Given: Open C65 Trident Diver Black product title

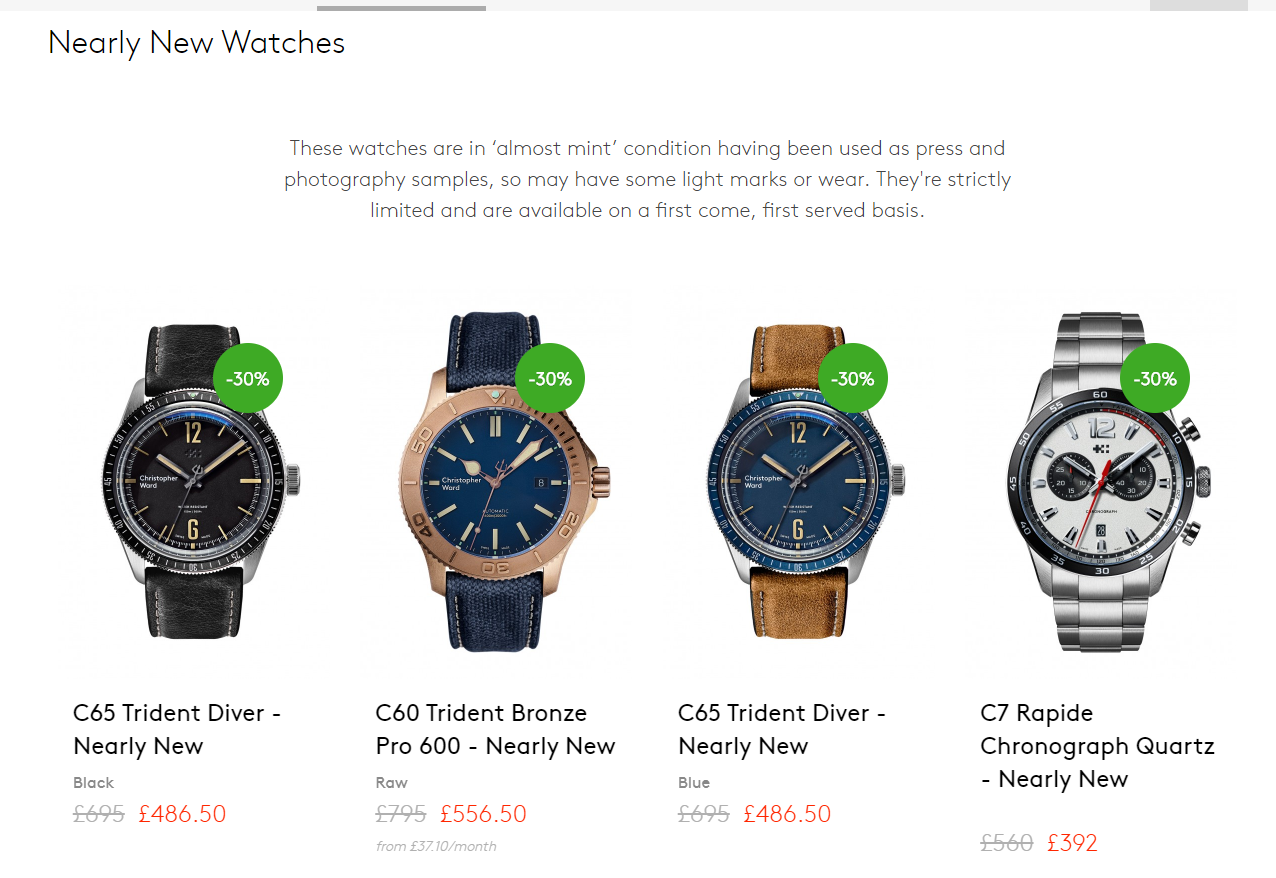Looking at the screenshot, I should (x=177, y=729).
